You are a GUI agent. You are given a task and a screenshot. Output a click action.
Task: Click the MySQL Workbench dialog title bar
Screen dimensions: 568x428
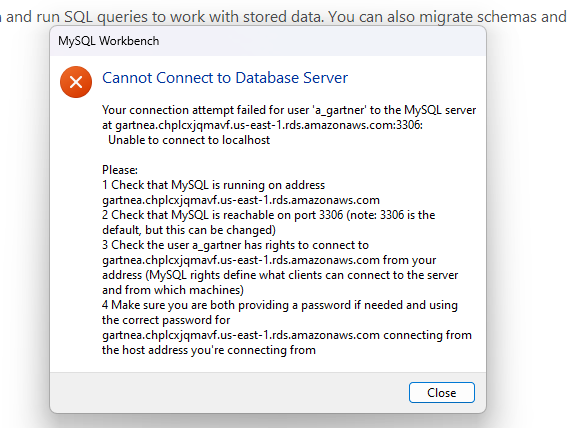pyautogui.click(x=268, y=41)
